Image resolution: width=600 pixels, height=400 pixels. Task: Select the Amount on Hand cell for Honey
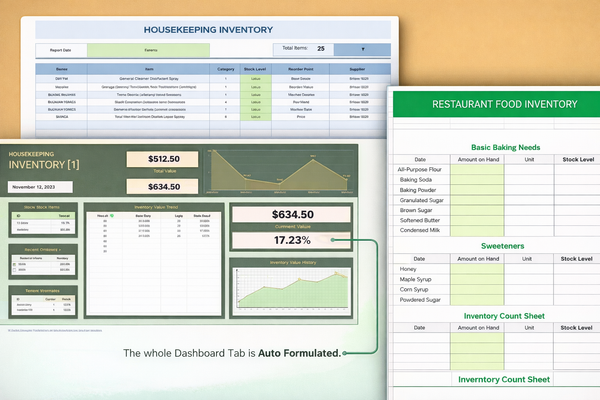pos(476,268)
